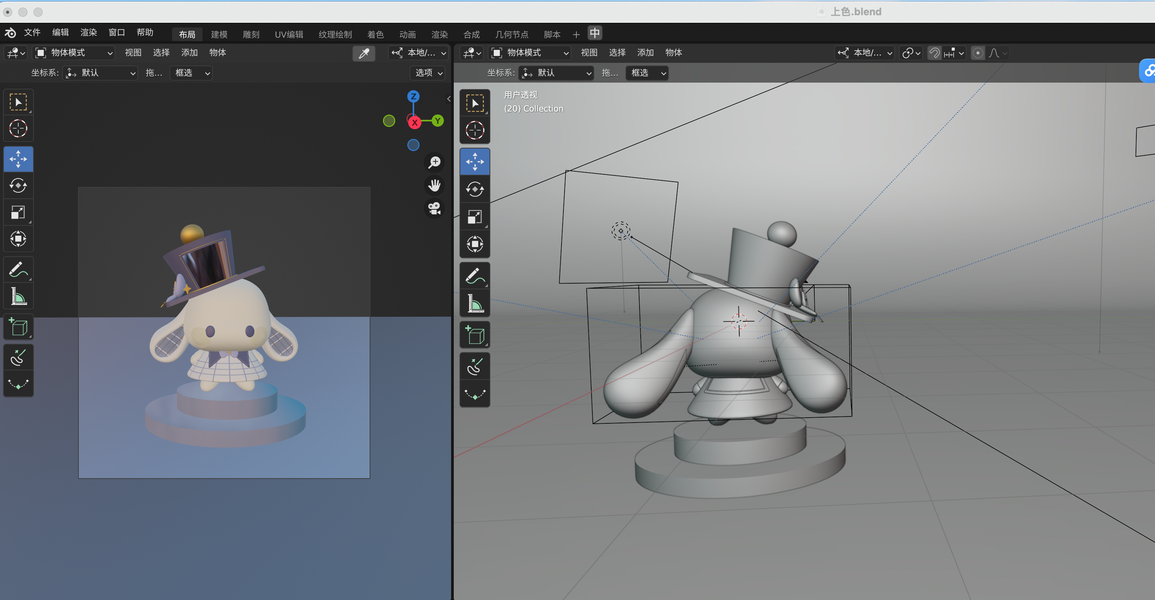Click the negative Z axis gizmo circle
Image resolution: width=1155 pixels, height=600 pixels.
click(413, 145)
